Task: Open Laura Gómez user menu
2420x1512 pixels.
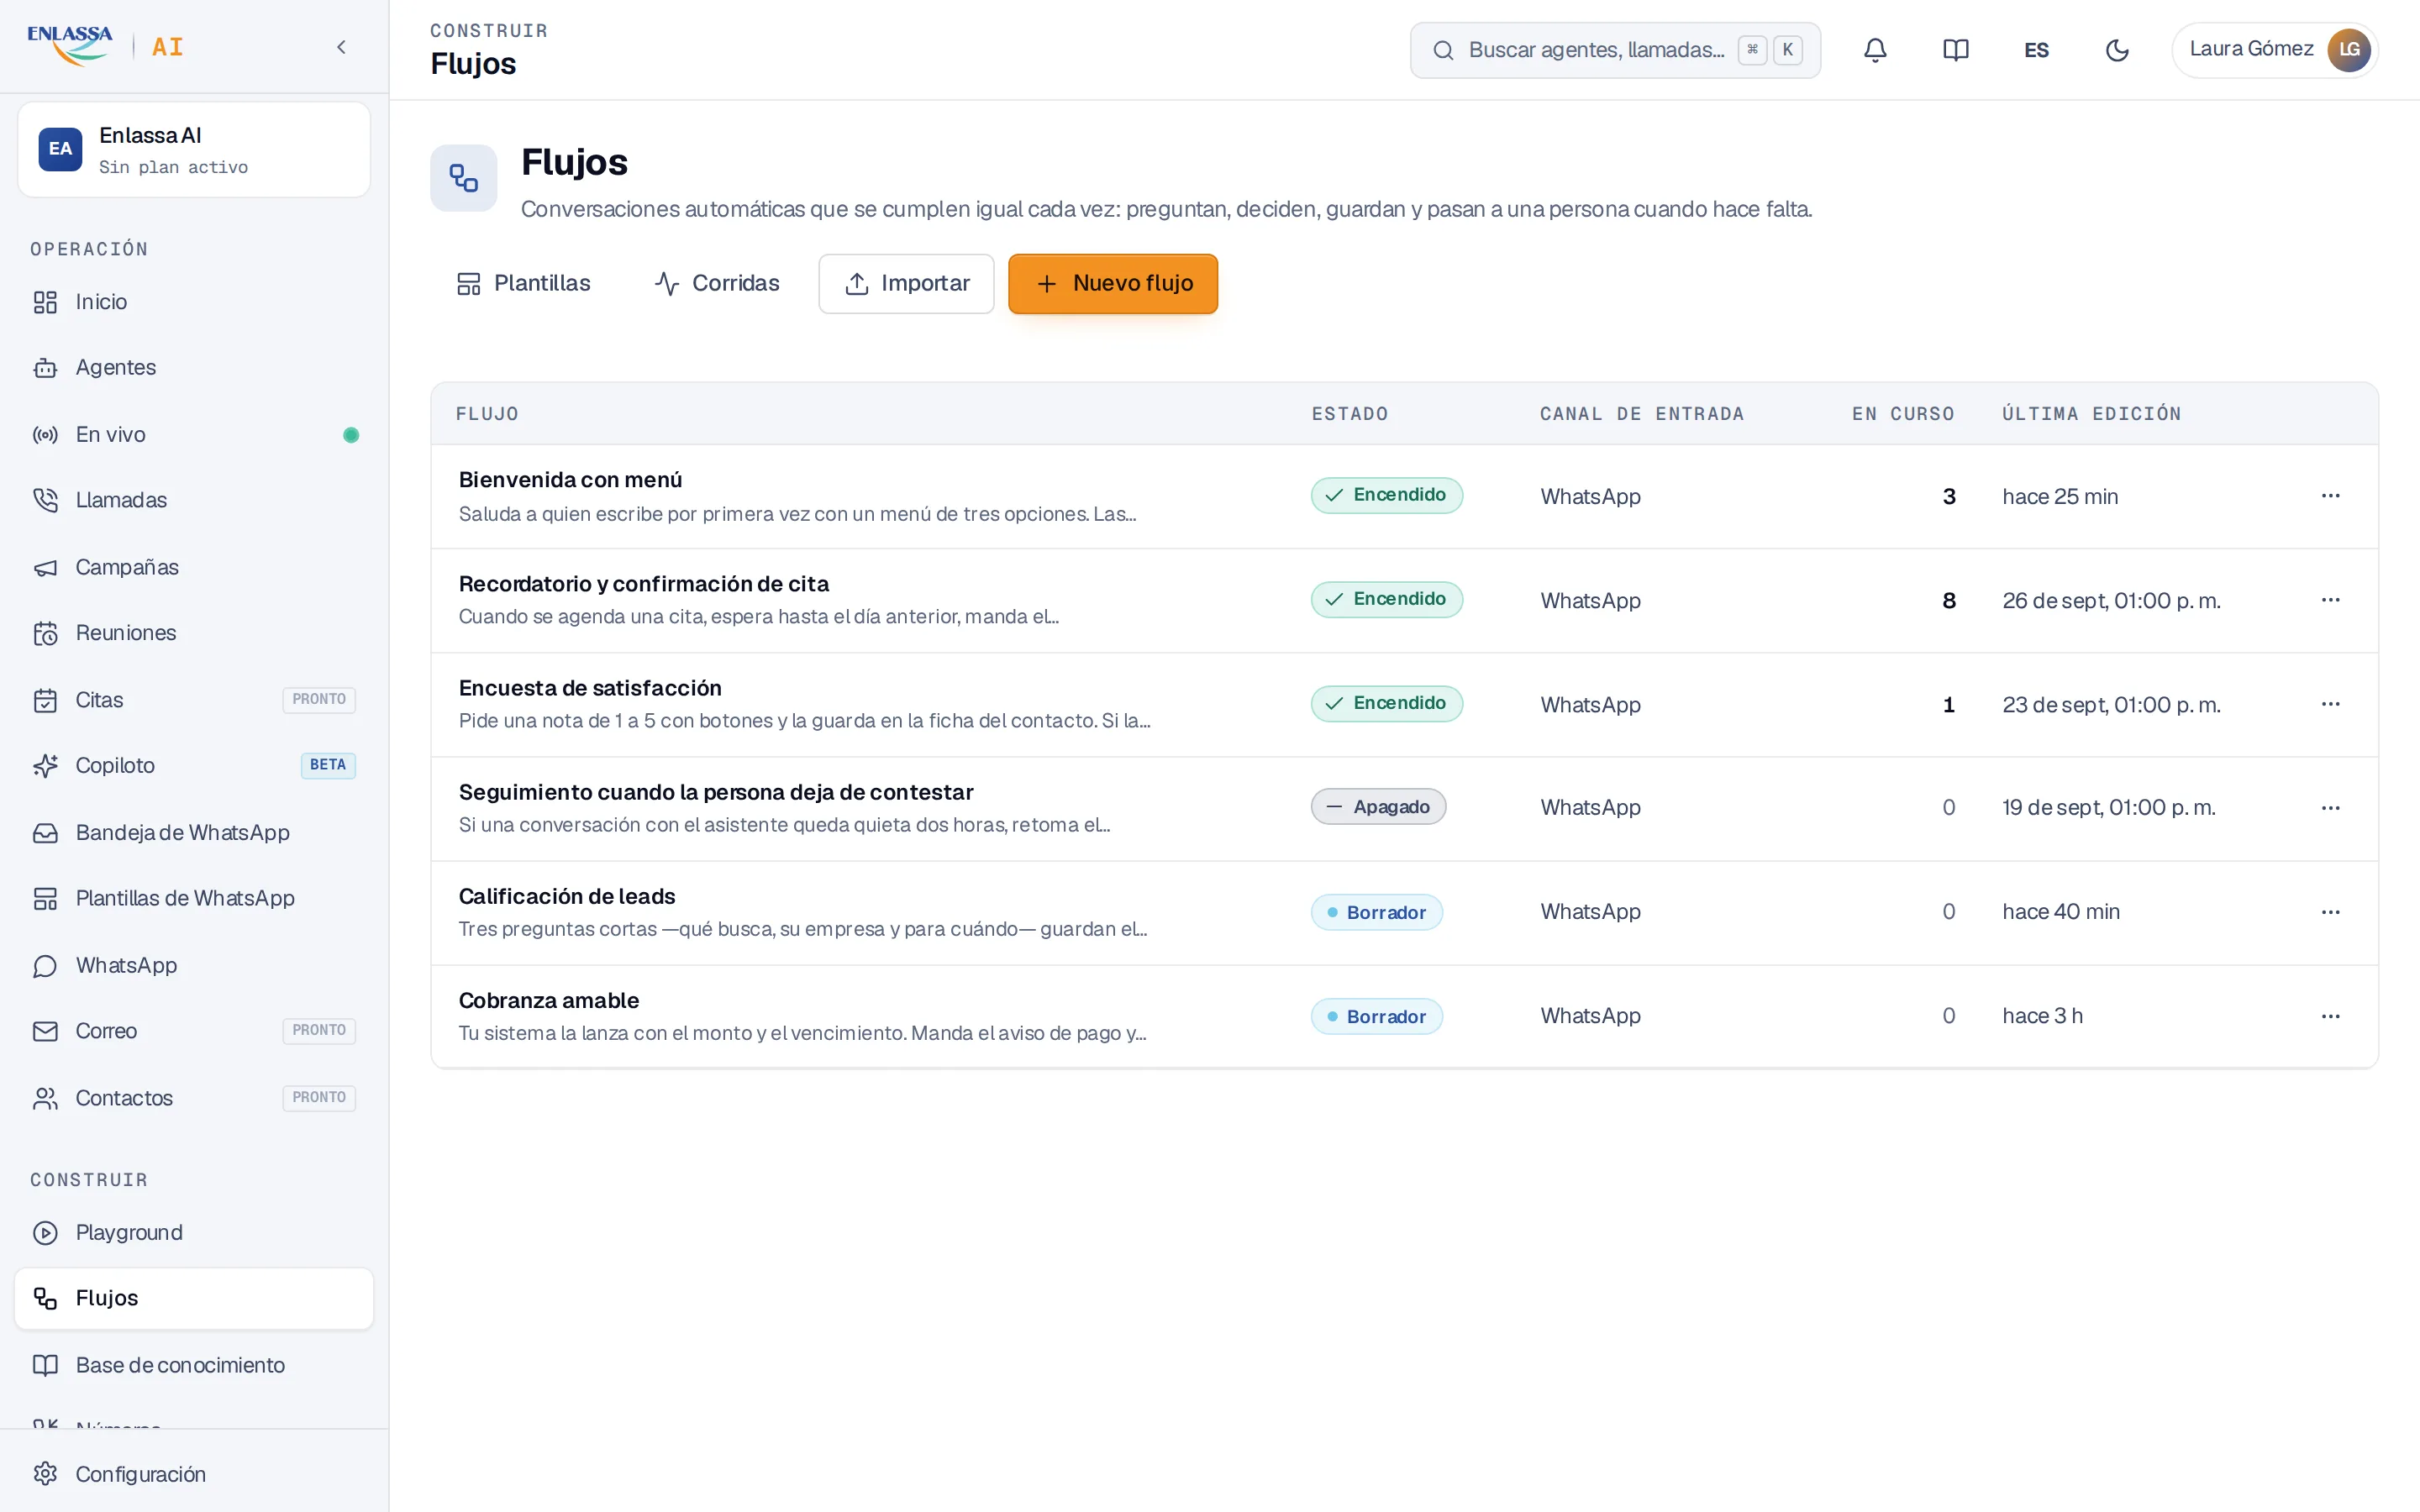Action: (2274, 49)
